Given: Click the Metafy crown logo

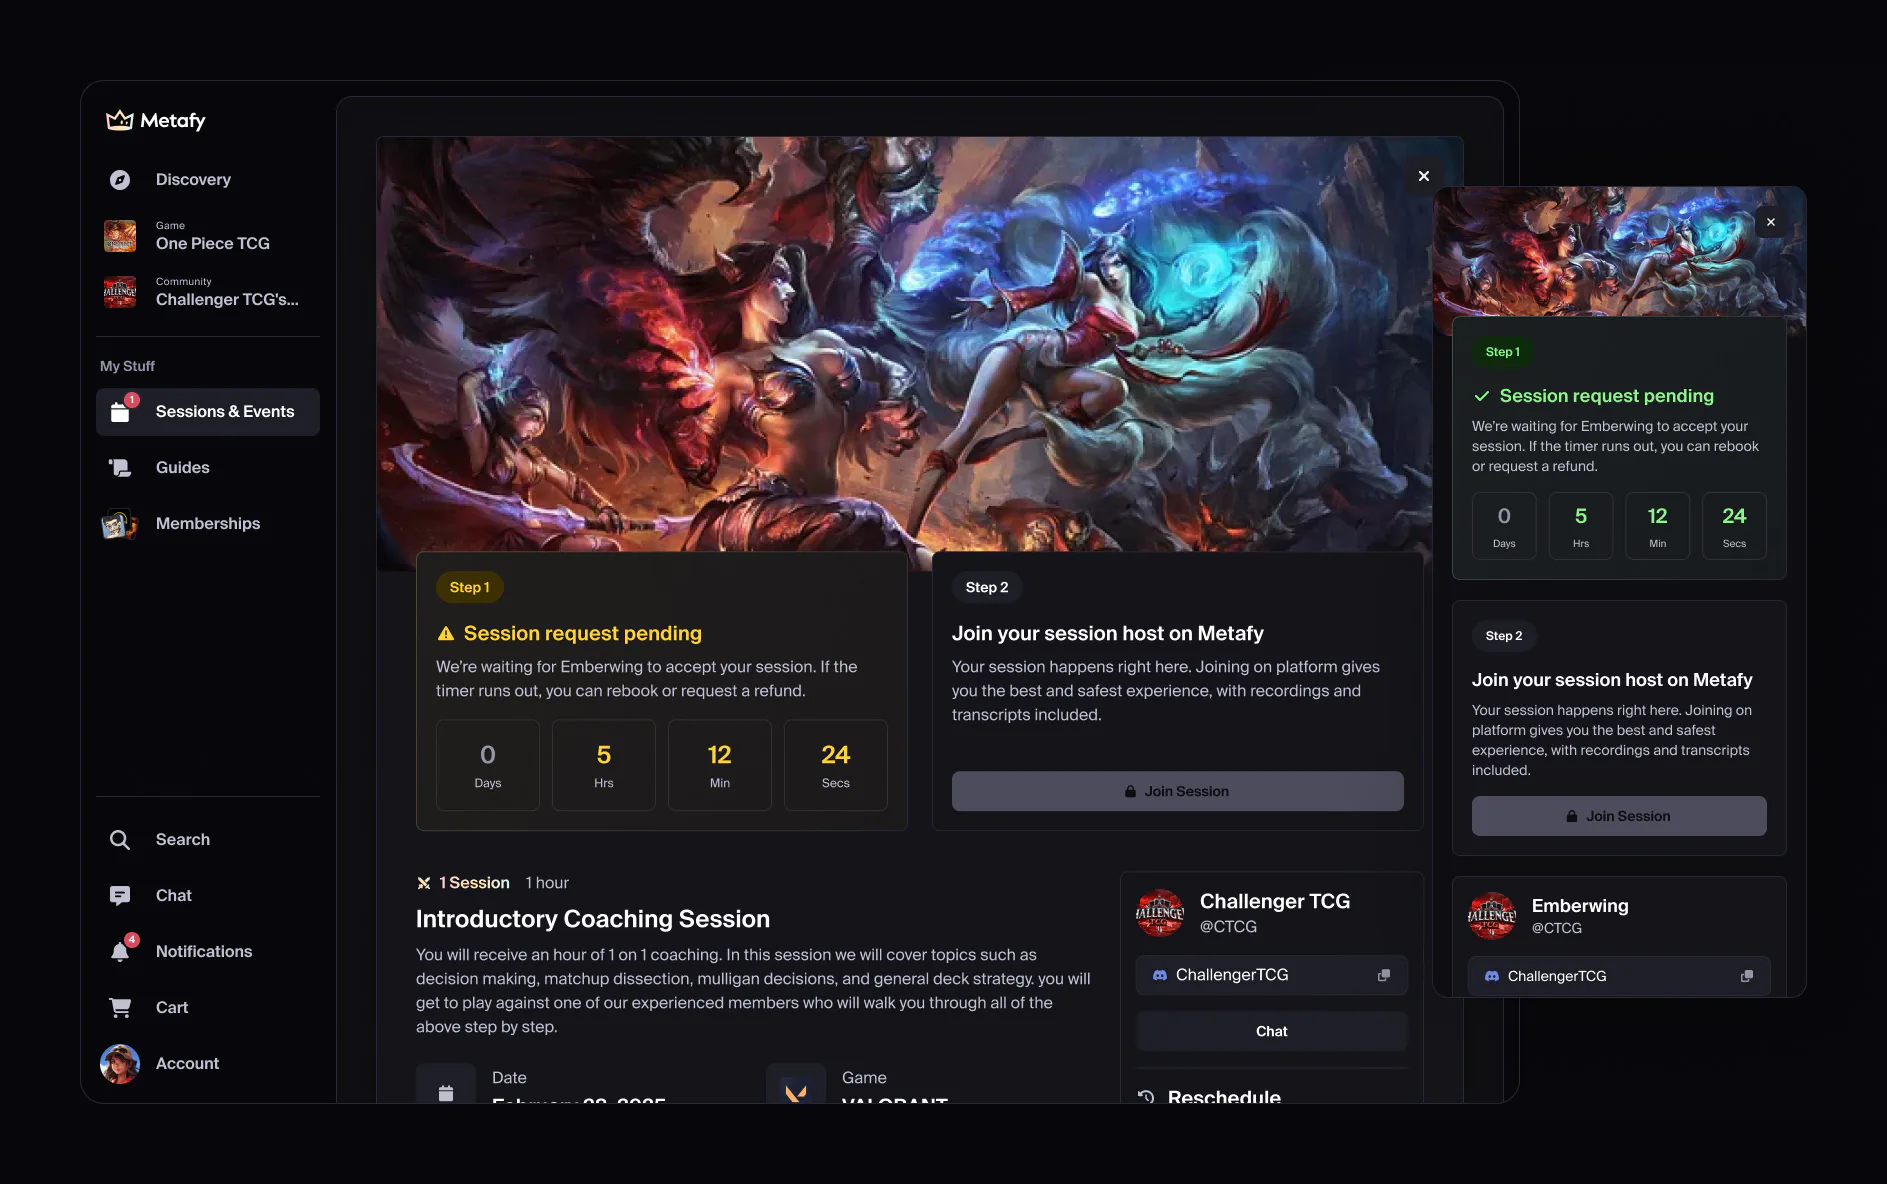Looking at the screenshot, I should pyautogui.click(x=120, y=120).
